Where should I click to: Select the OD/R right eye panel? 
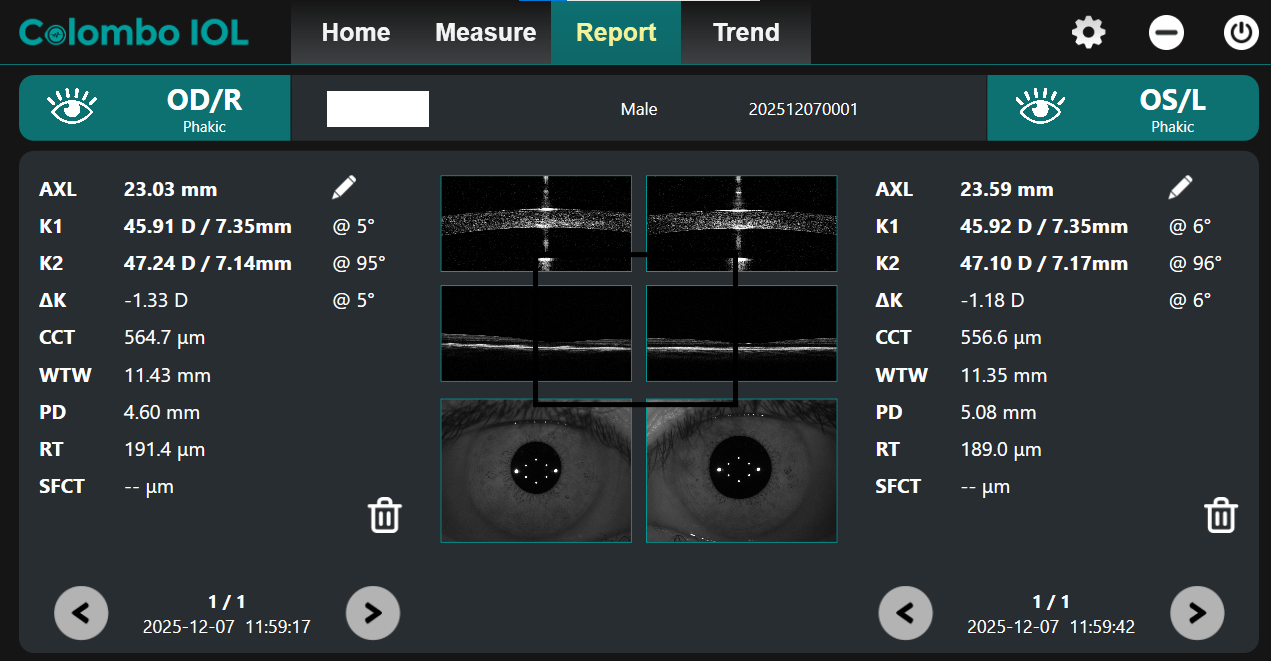click(155, 108)
